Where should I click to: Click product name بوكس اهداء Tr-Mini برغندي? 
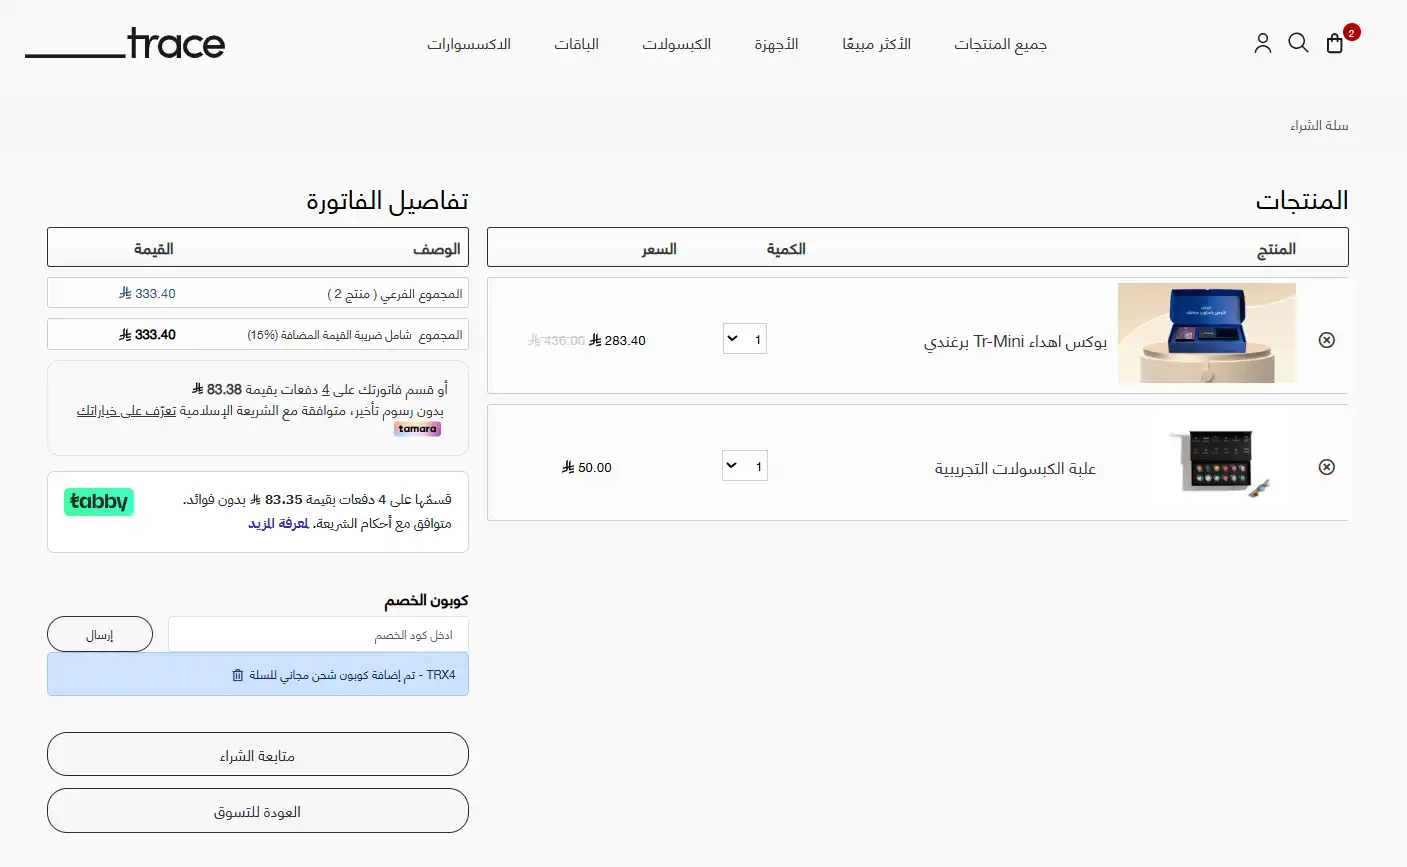(x=1015, y=342)
